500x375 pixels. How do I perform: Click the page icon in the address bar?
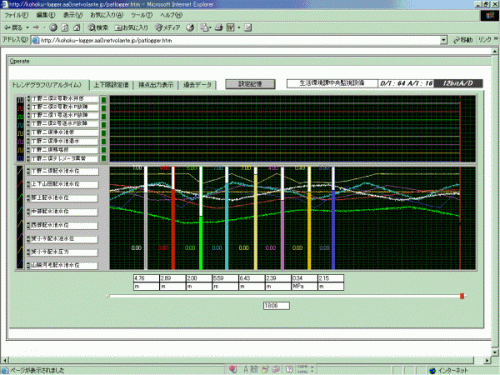pyautogui.click(x=35, y=40)
